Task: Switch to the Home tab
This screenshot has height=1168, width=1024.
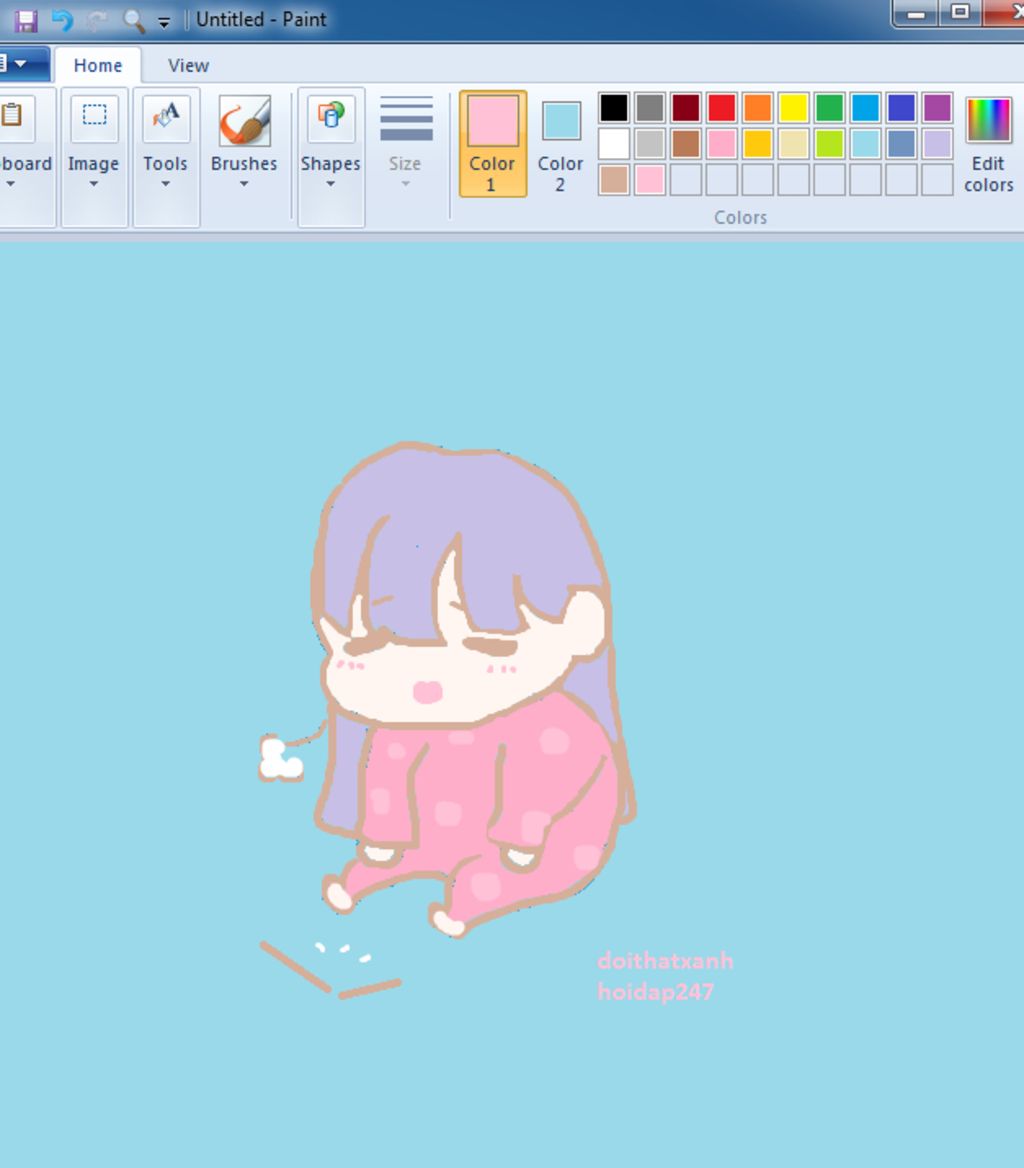Action: (x=98, y=66)
